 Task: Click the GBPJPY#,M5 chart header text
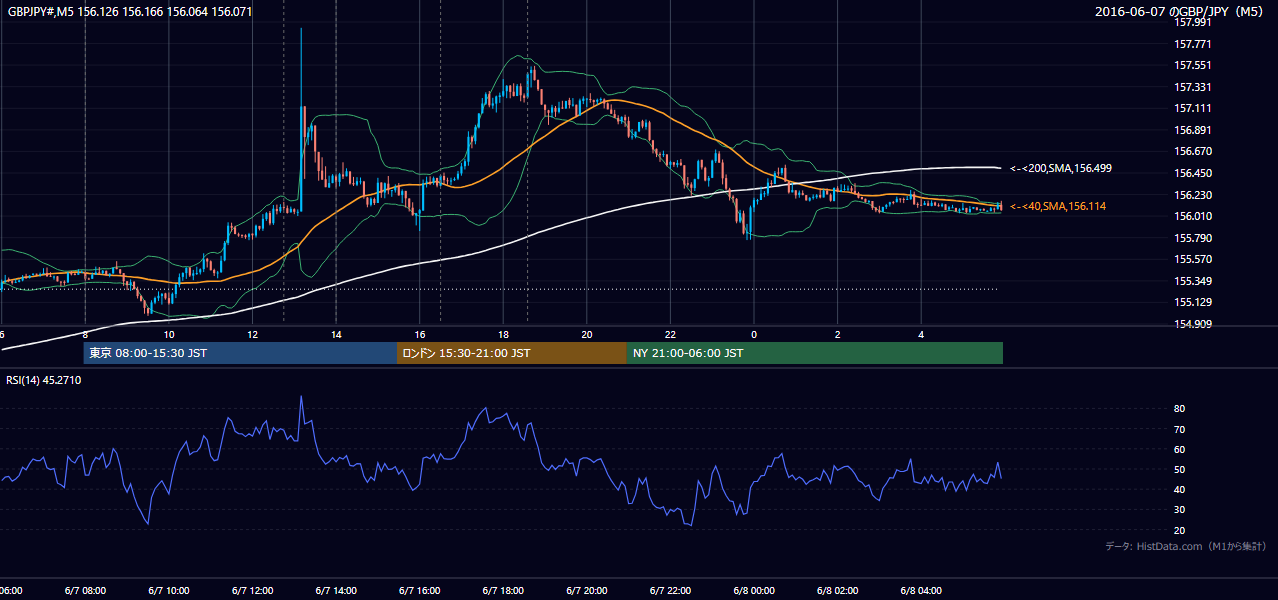click(130, 12)
